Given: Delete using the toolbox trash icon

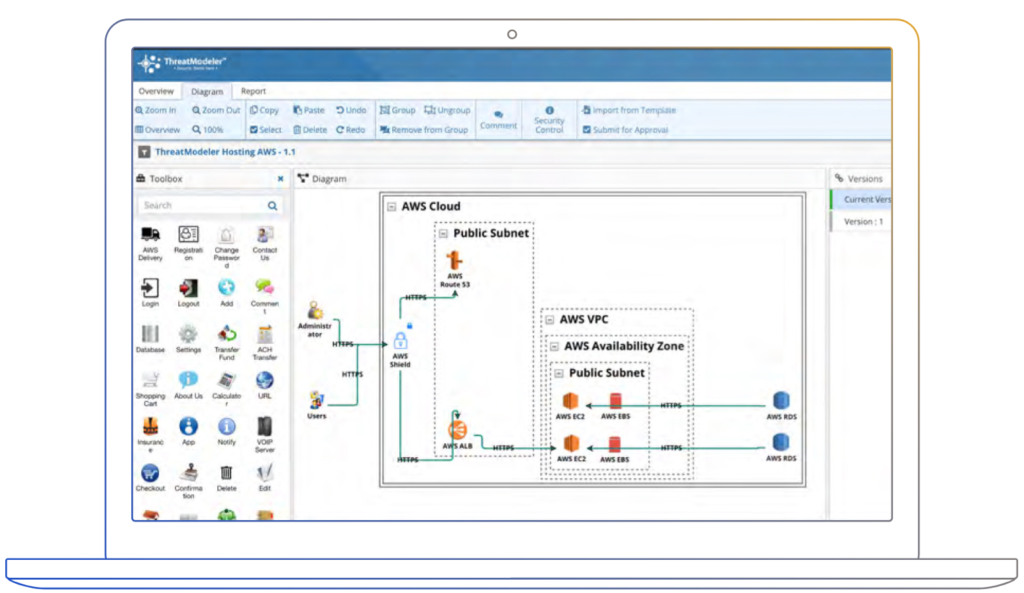Looking at the screenshot, I should click(x=226, y=473).
